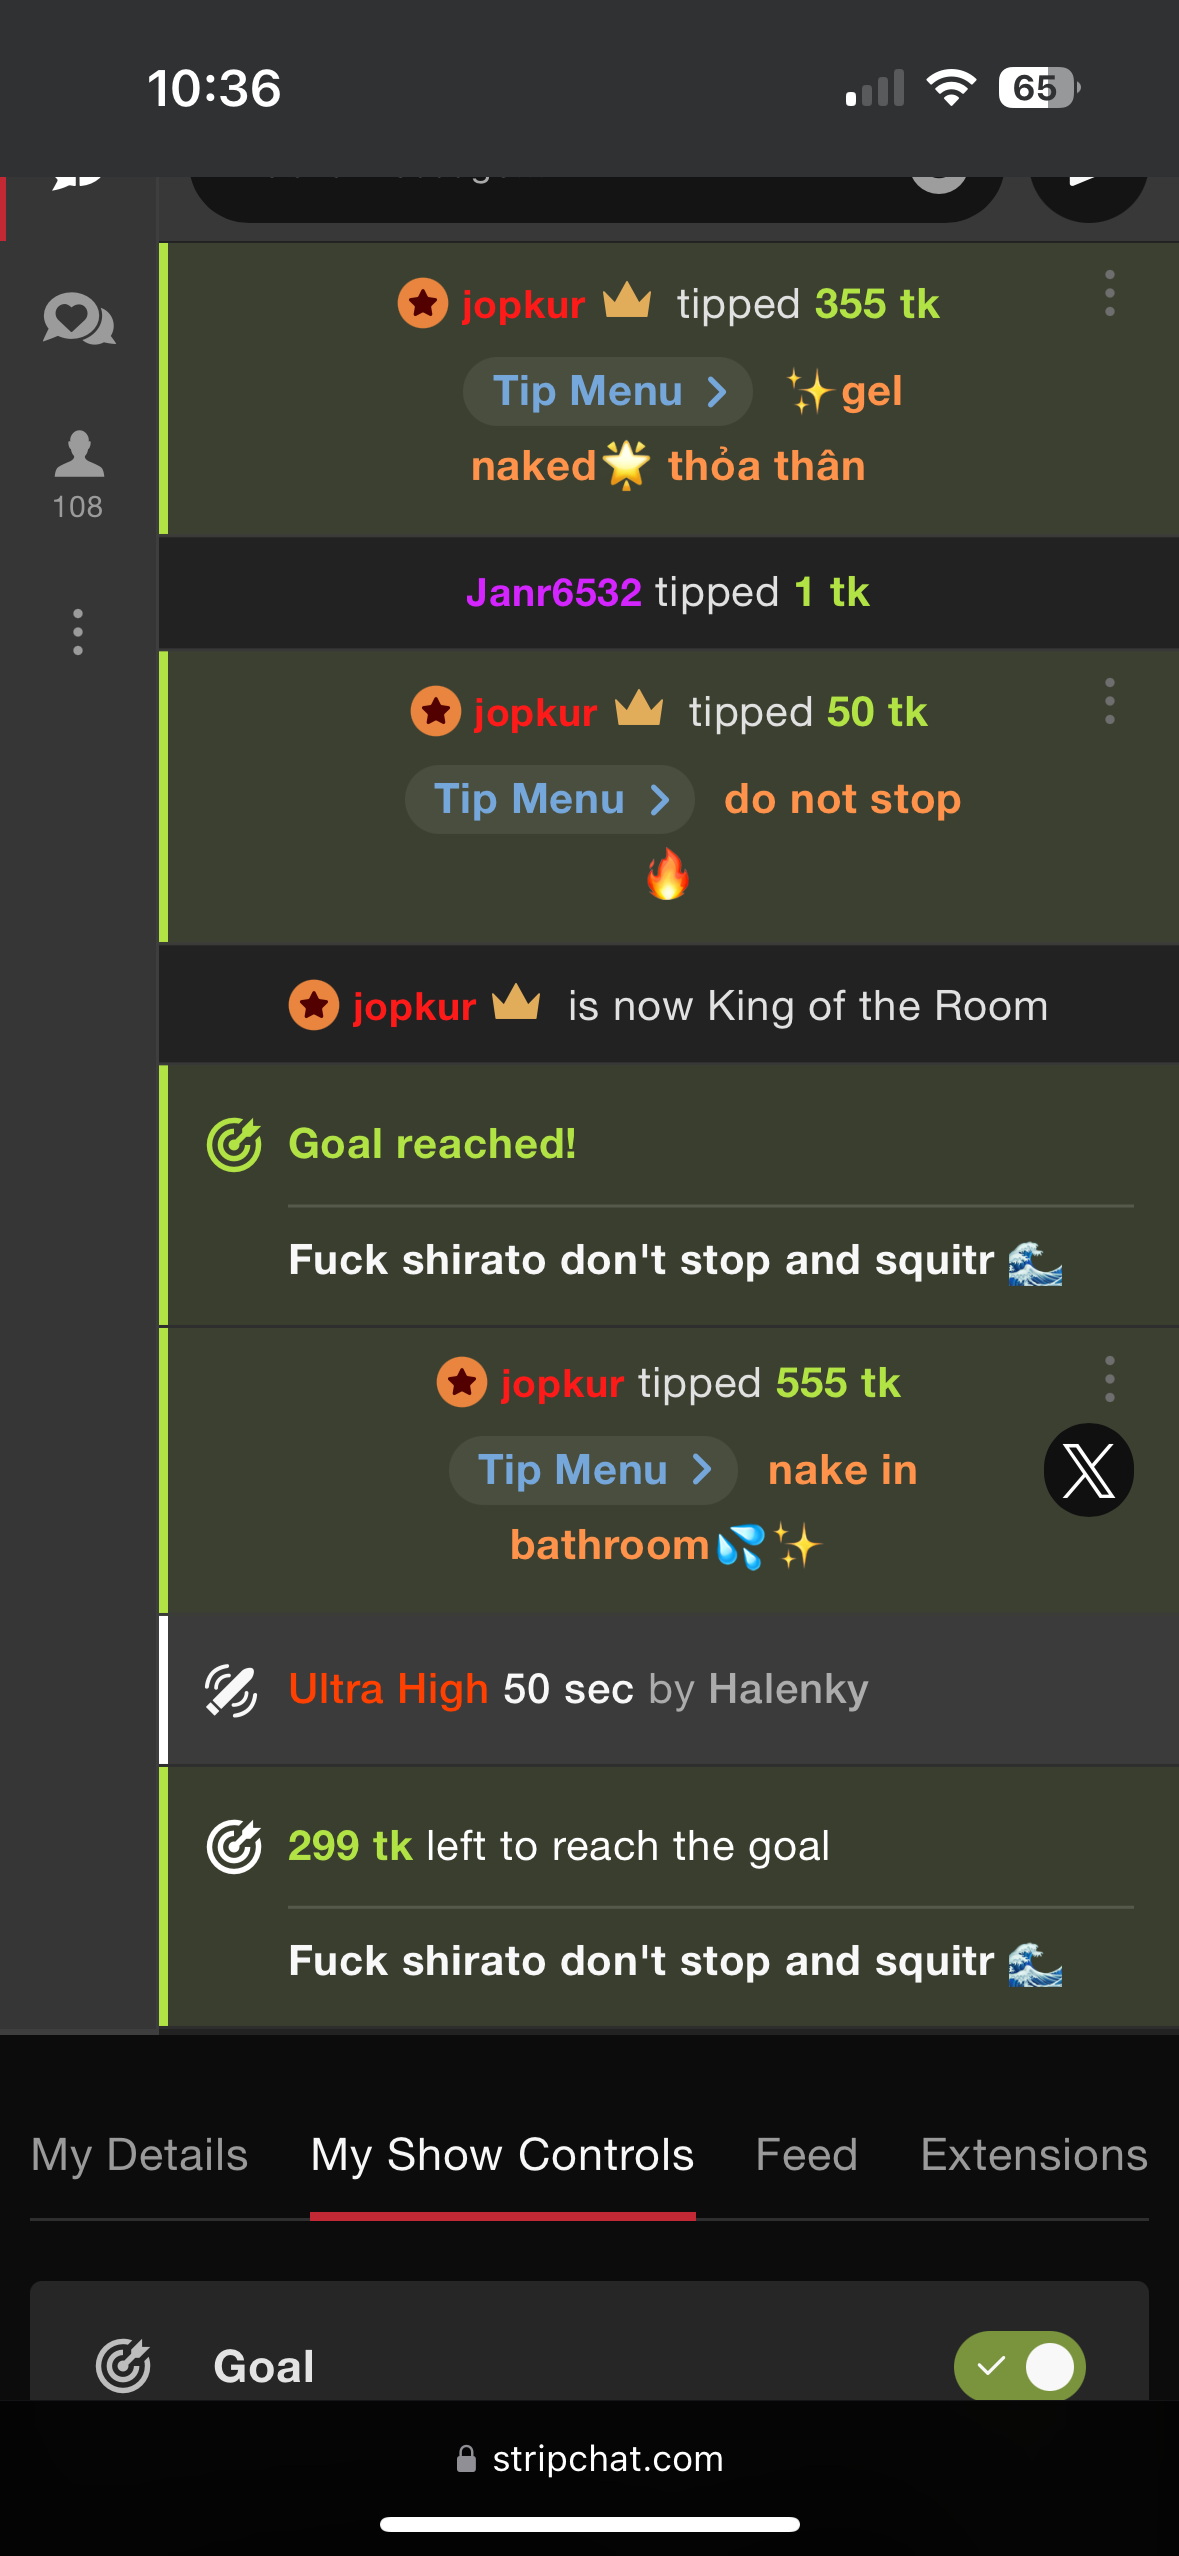Toggle the Goal switch off
1179x2556 pixels.
[1019, 2366]
